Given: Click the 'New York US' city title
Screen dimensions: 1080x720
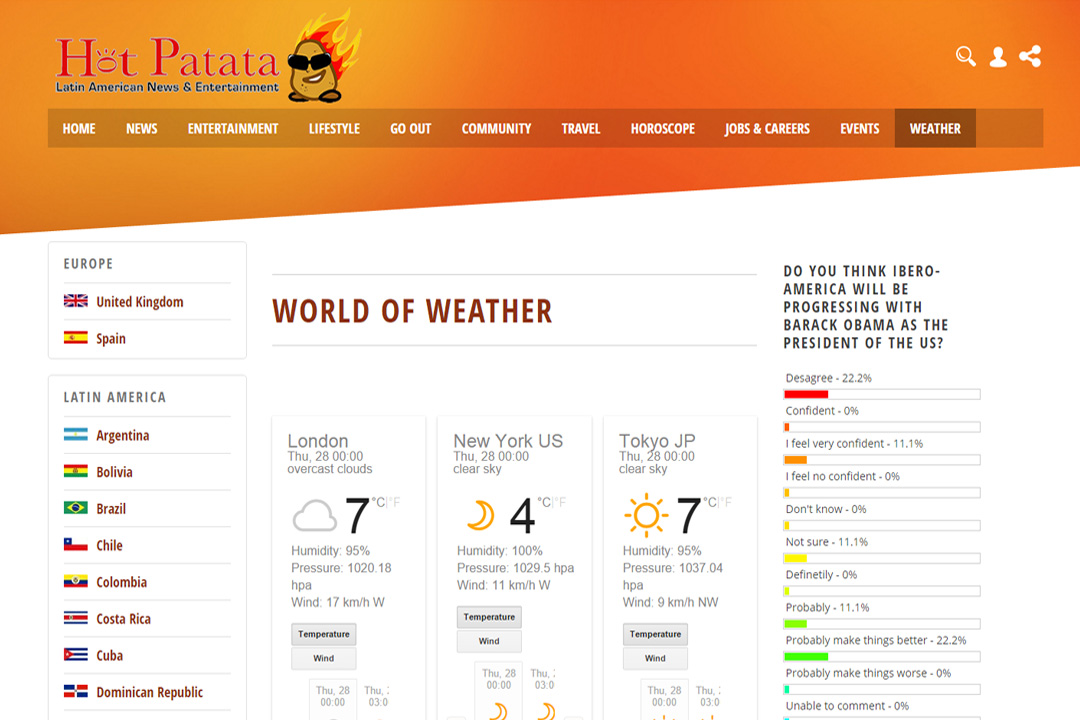Looking at the screenshot, I should click(508, 441).
